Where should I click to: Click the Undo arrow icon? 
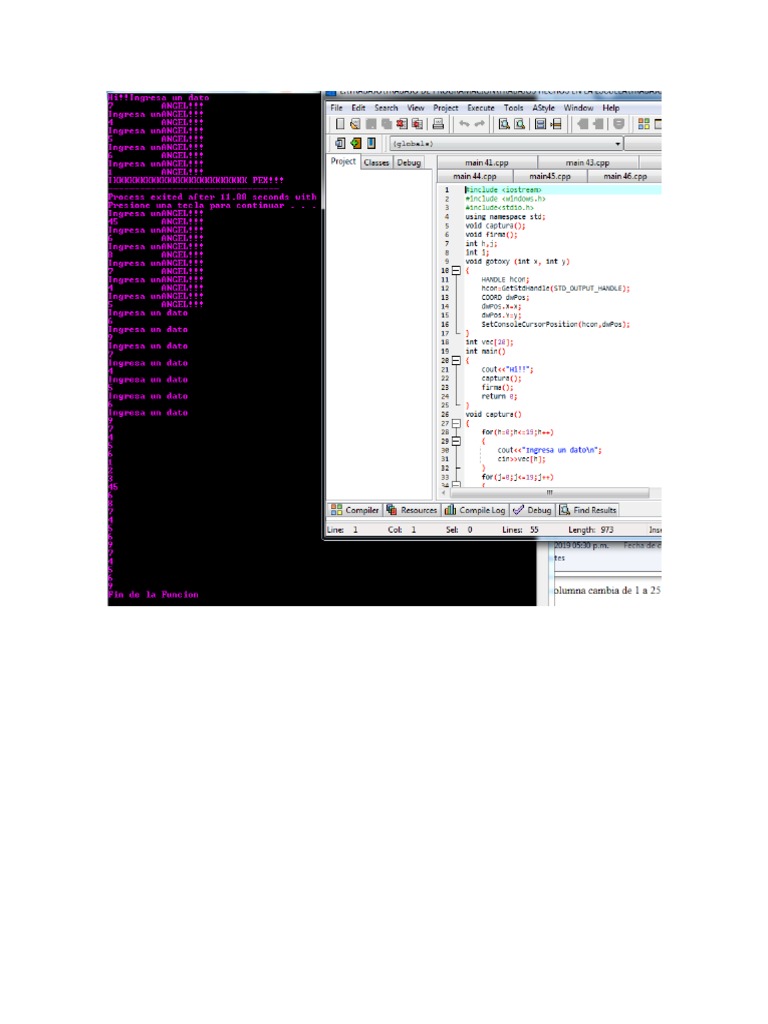coord(464,123)
